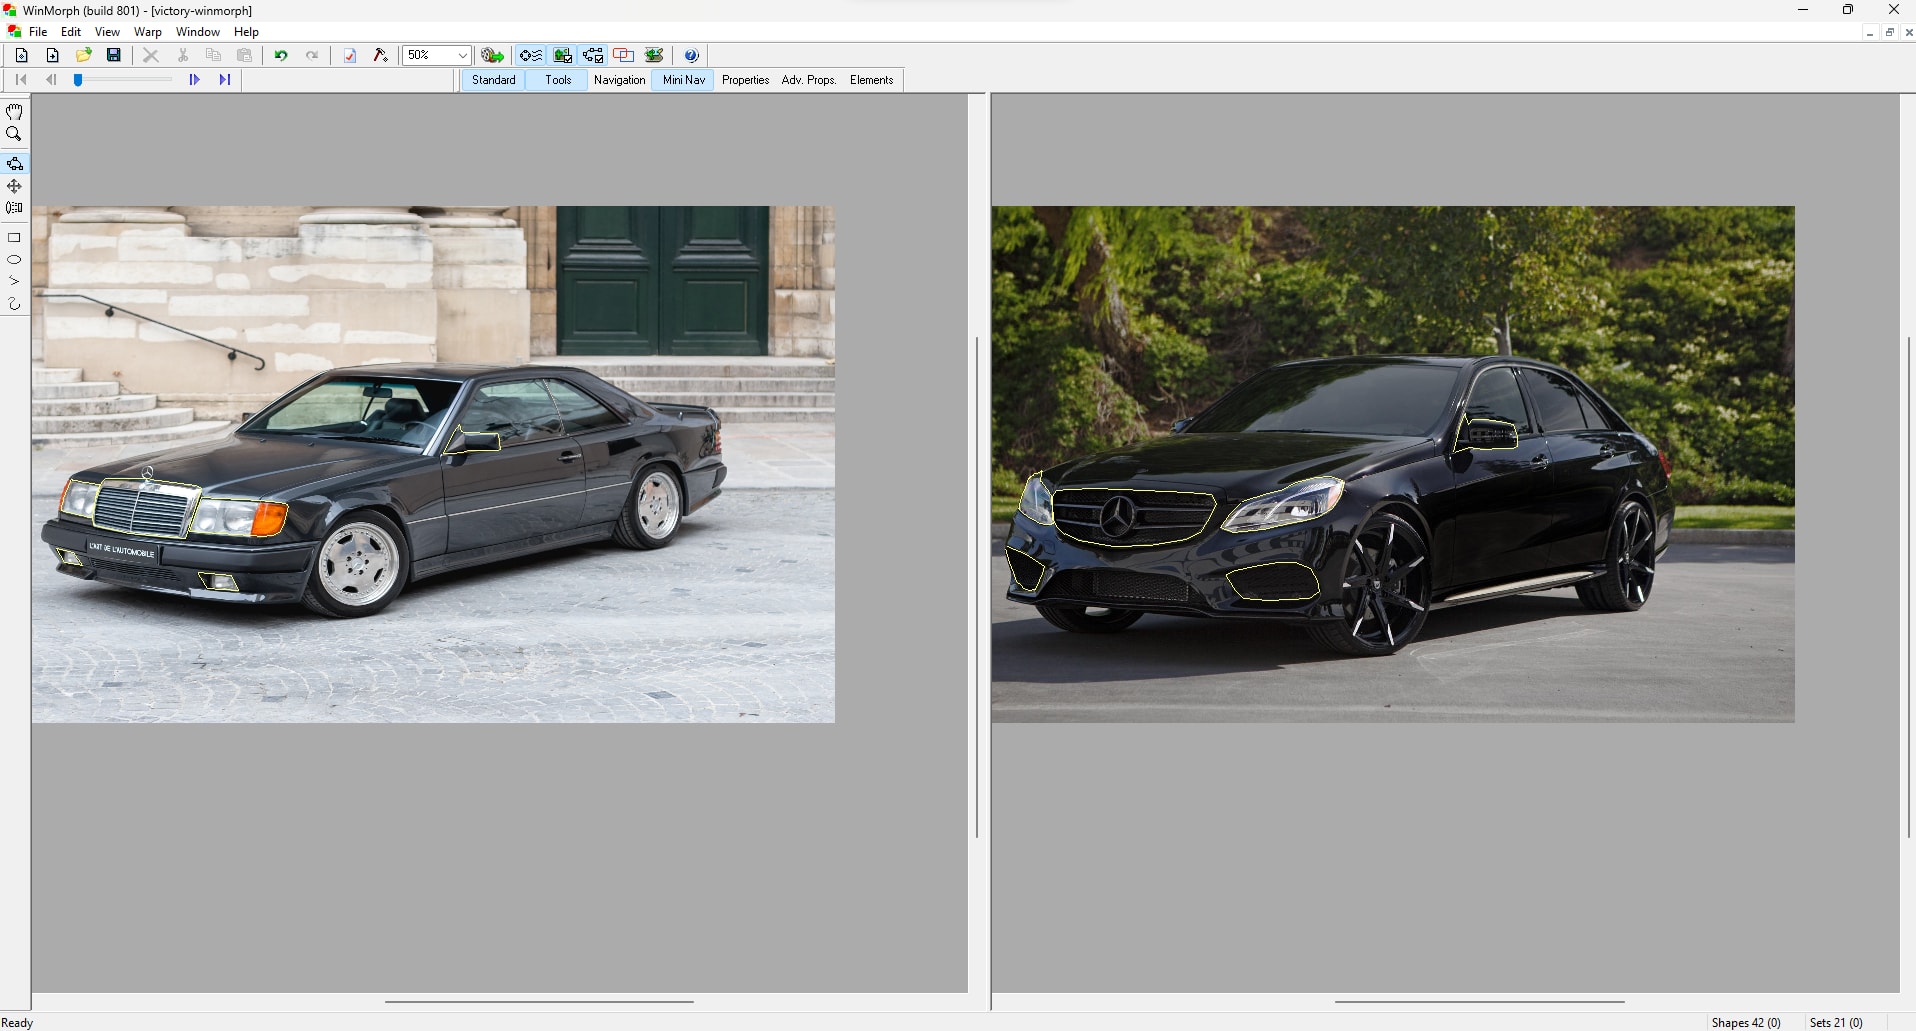Image resolution: width=1916 pixels, height=1031 pixels.
Task: Jump to the first frame
Action: [x=21, y=80]
